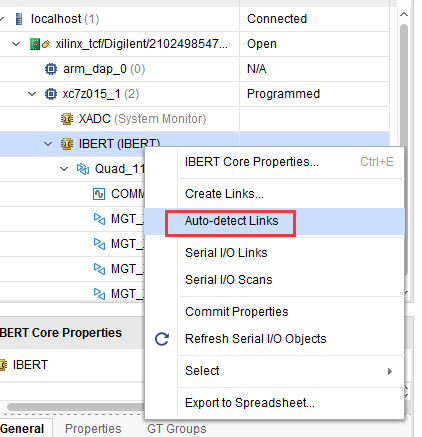Click the XADC System Monitor icon
Screen dimensions: 422x437
click(x=67, y=119)
